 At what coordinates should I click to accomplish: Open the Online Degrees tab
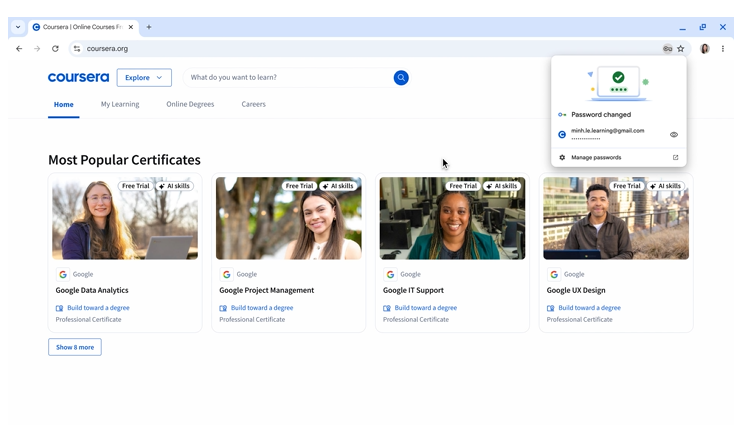click(190, 104)
